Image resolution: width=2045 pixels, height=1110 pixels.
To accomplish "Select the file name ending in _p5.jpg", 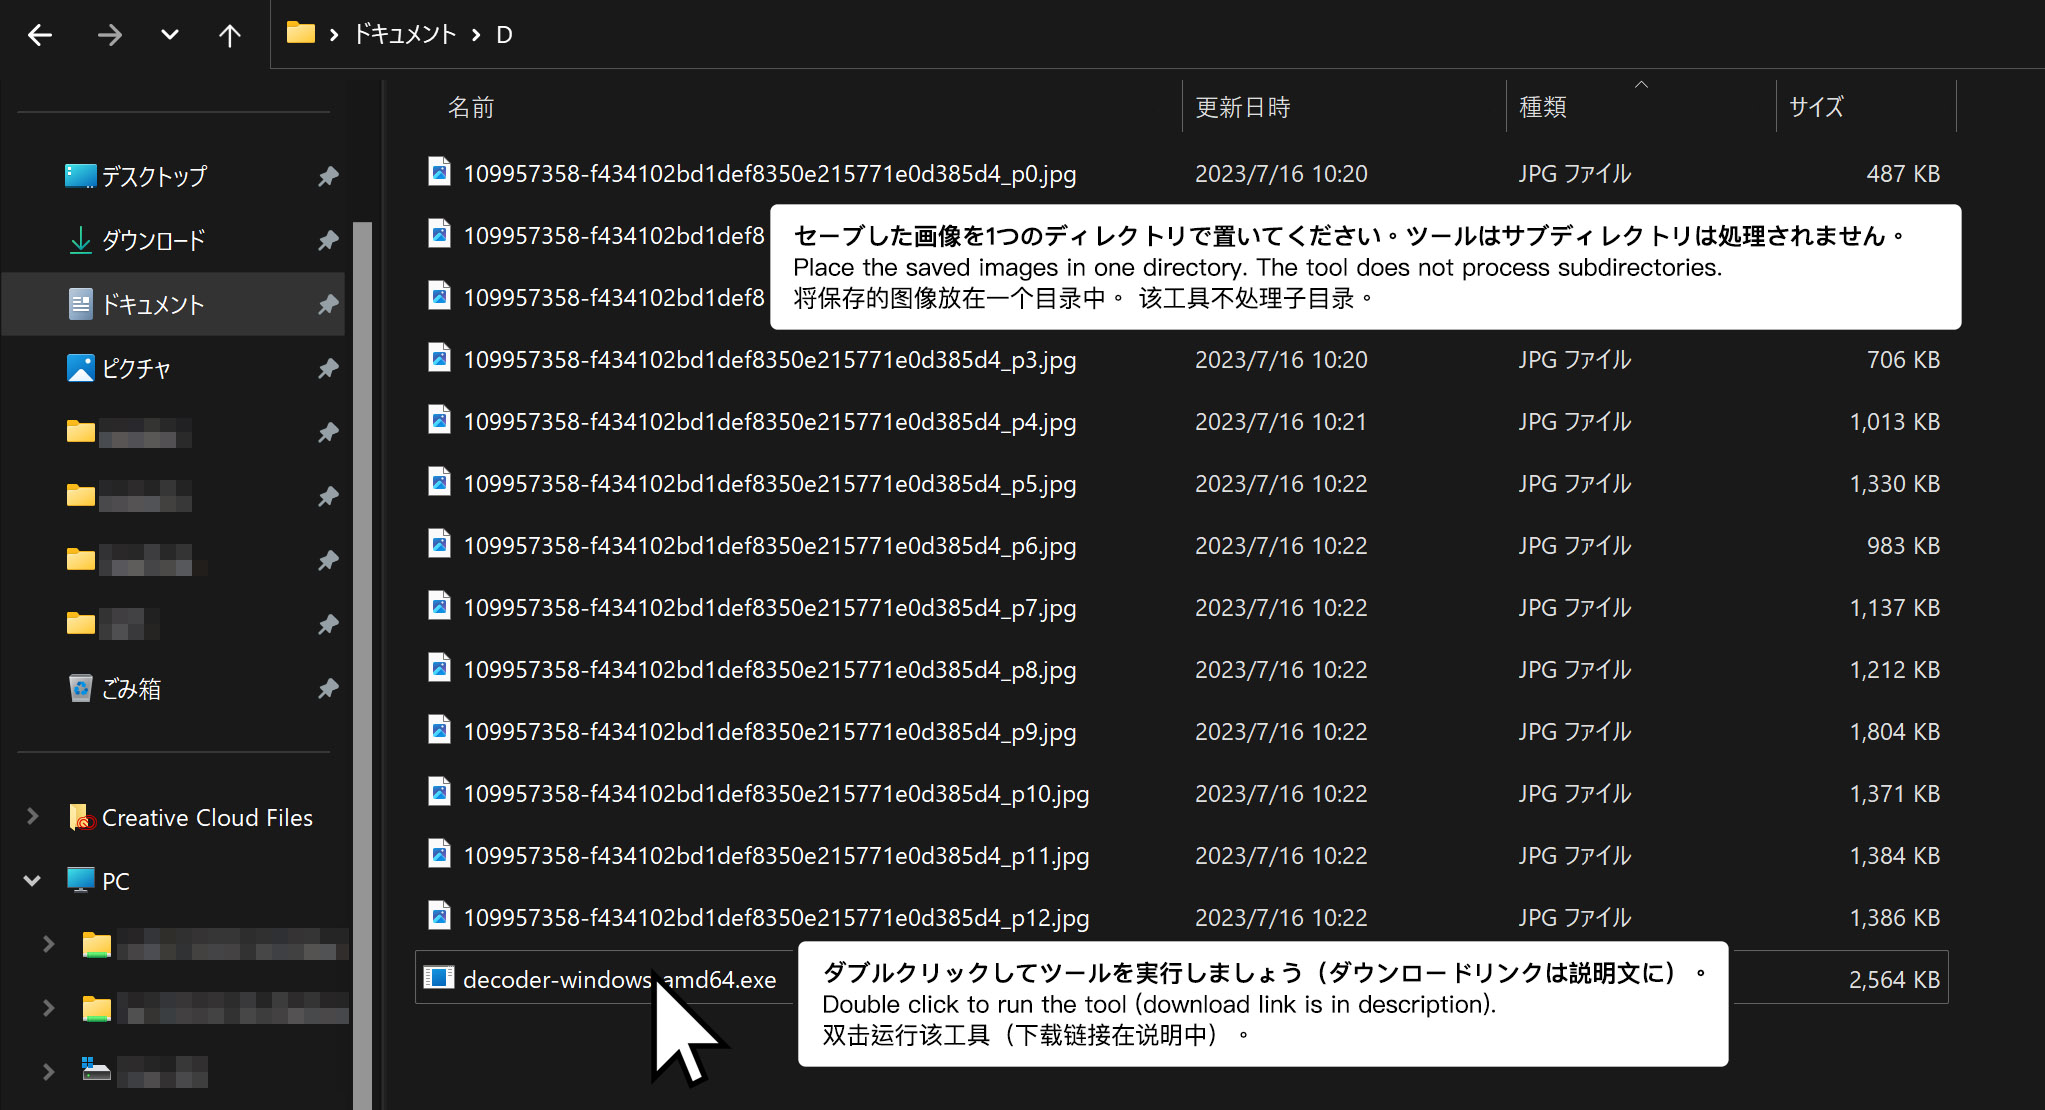I will (770, 483).
